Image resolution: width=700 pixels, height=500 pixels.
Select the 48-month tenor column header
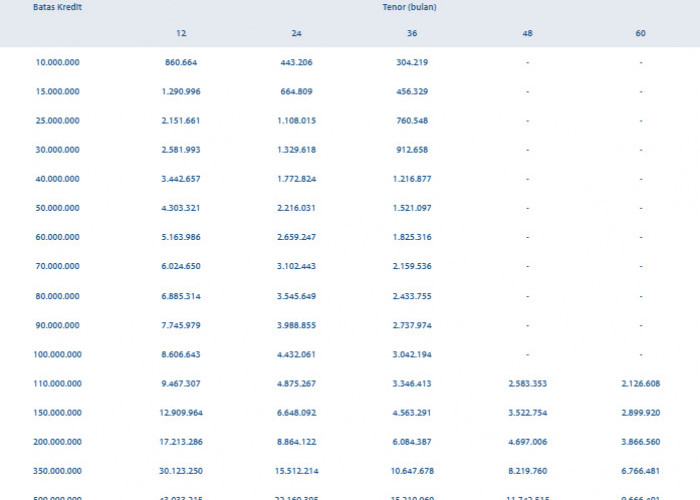(x=527, y=33)
